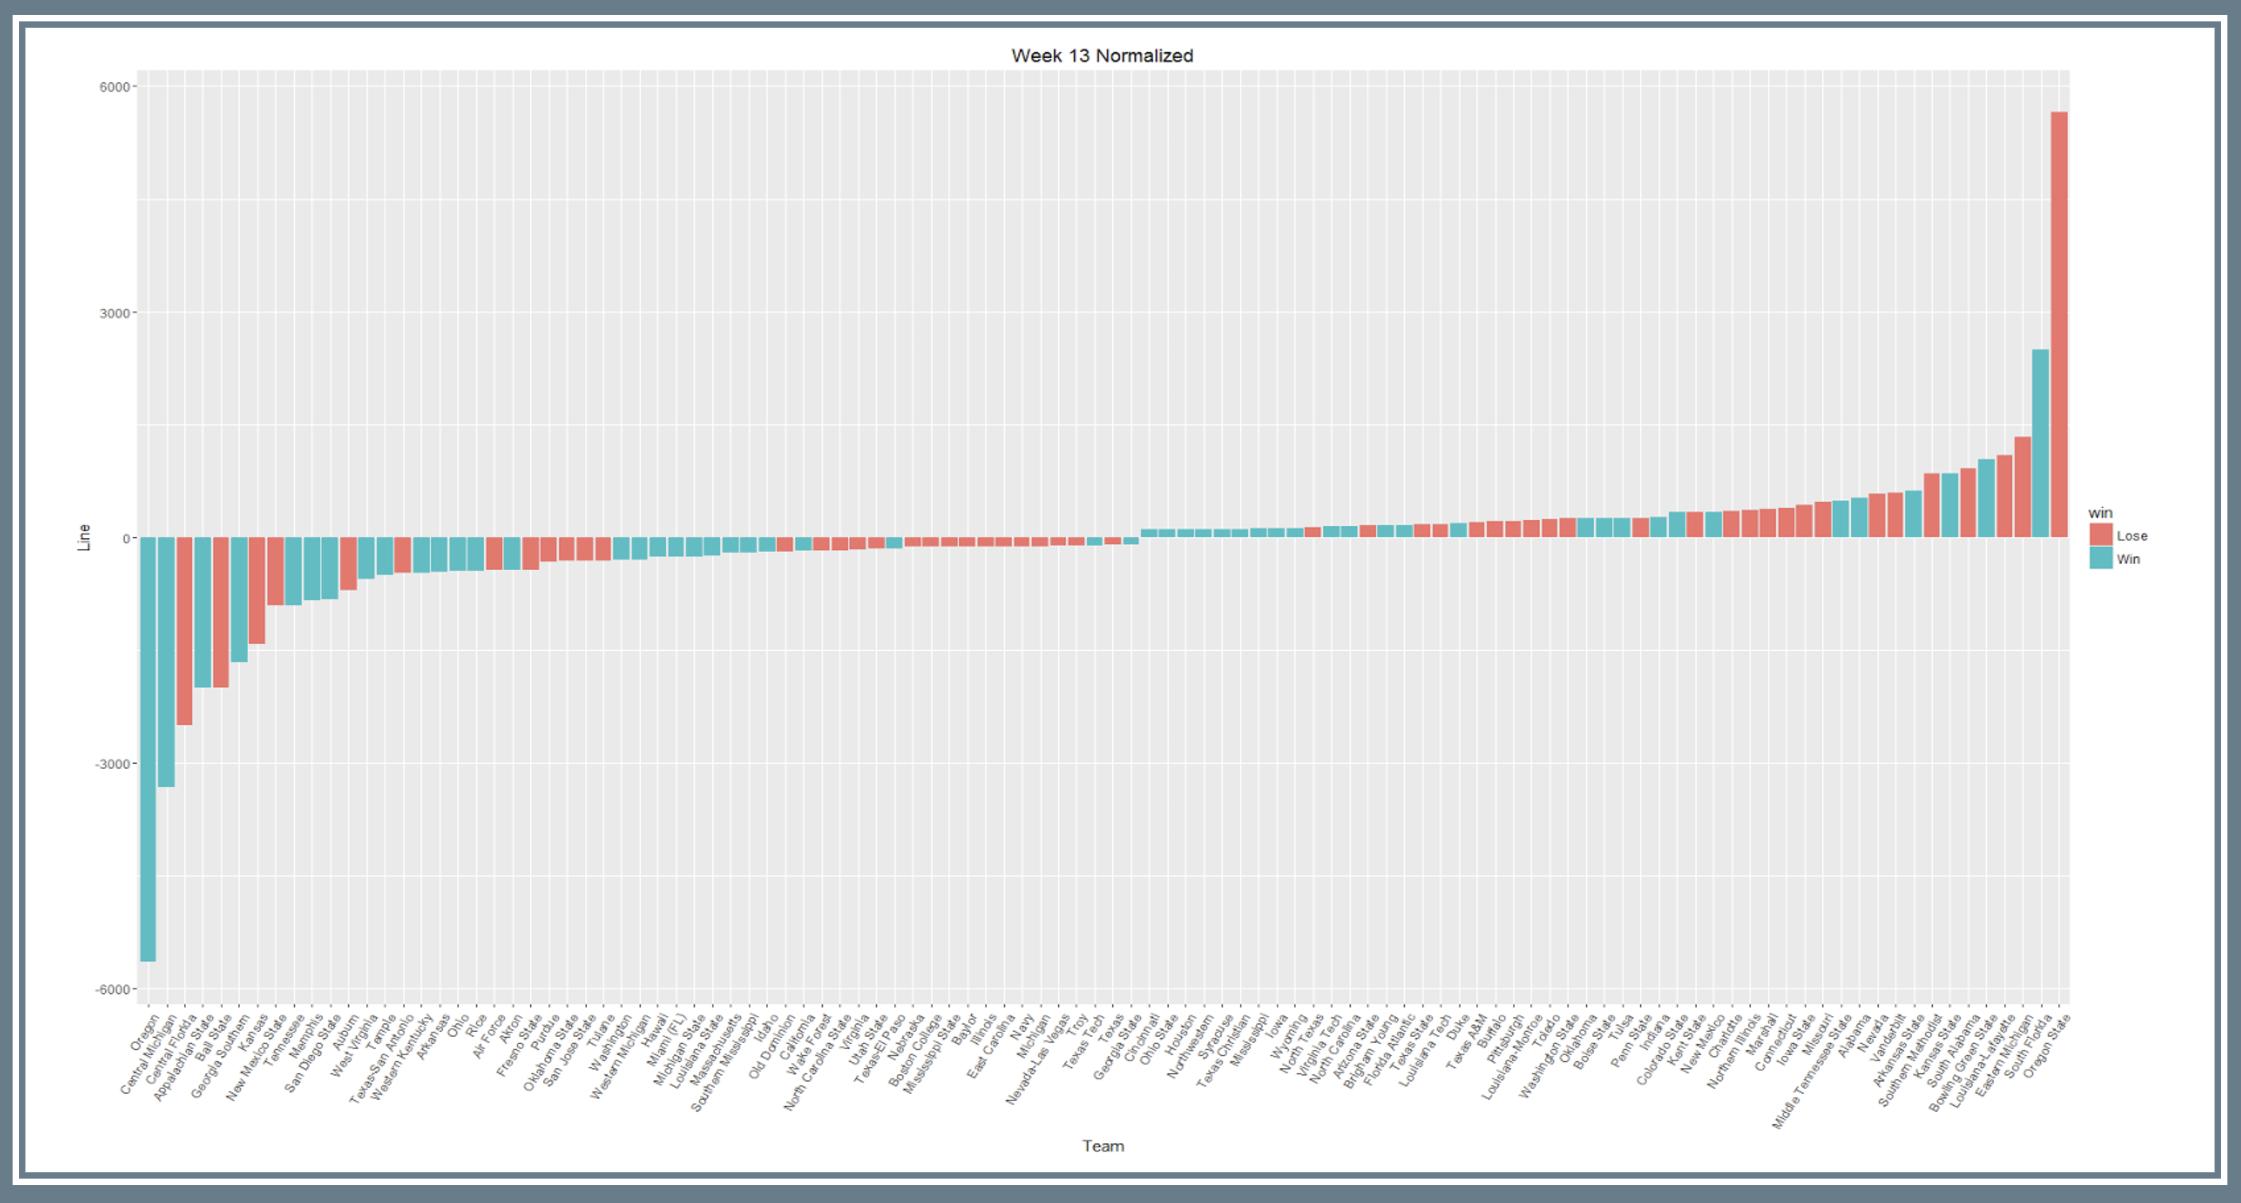Click the 'Win' legend text
Screen dimensions: 2241x1203
tap(2128, 559)
